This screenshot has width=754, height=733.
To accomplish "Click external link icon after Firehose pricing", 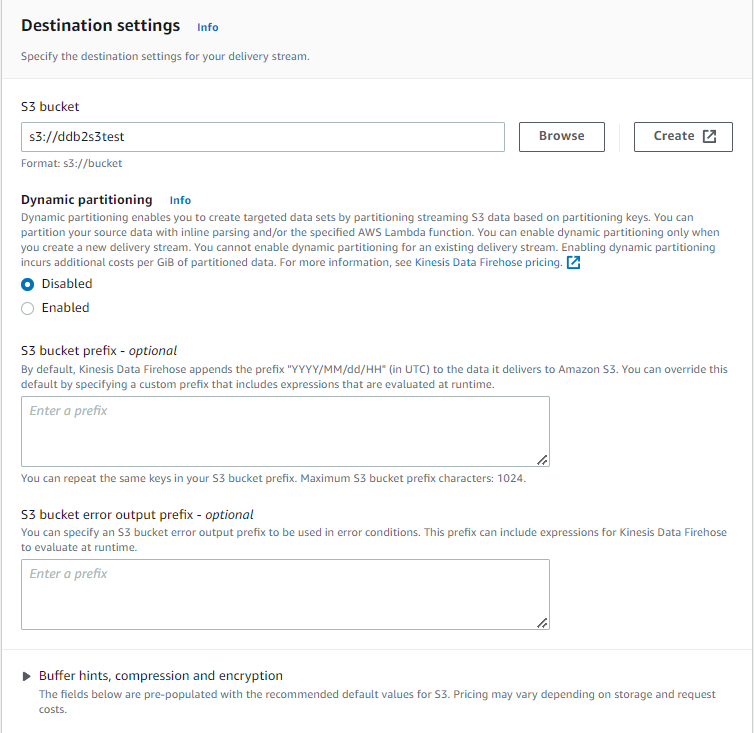I will tap(573, 263).
